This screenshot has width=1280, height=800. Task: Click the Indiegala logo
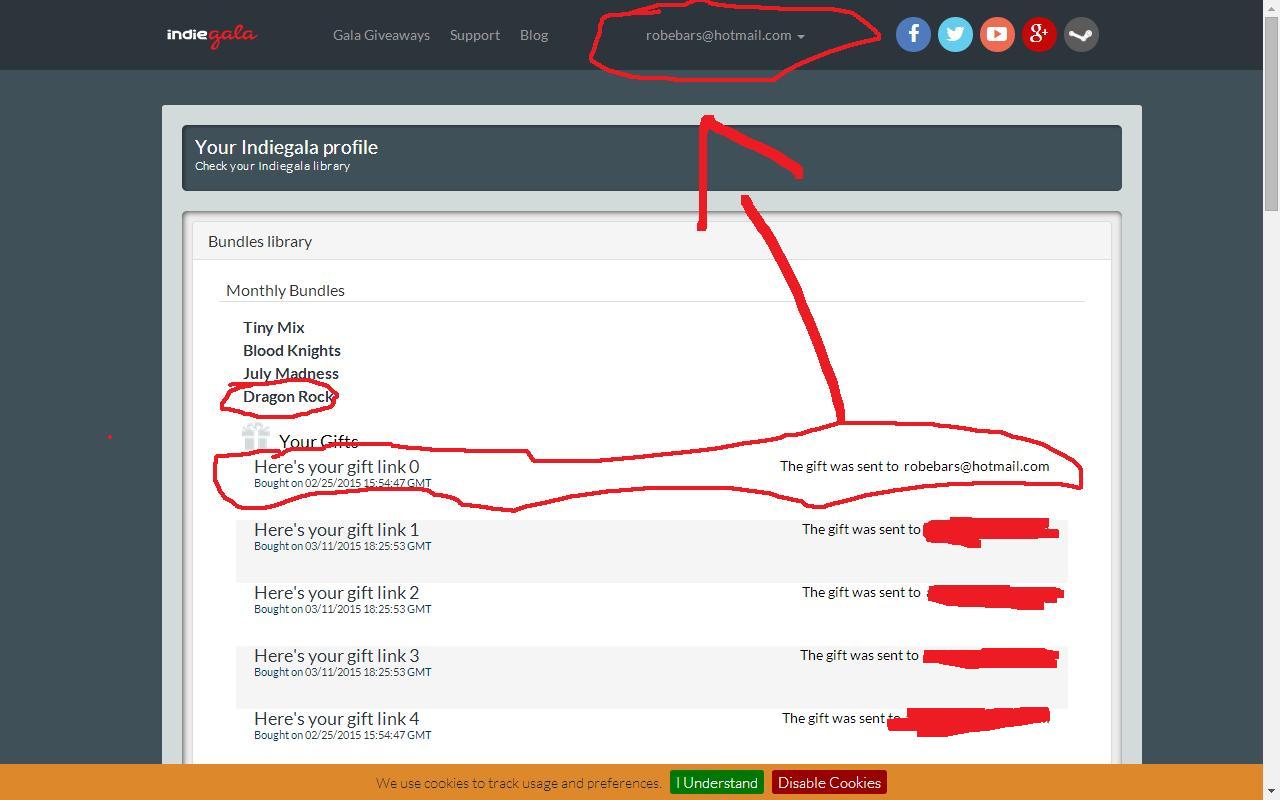212,35
